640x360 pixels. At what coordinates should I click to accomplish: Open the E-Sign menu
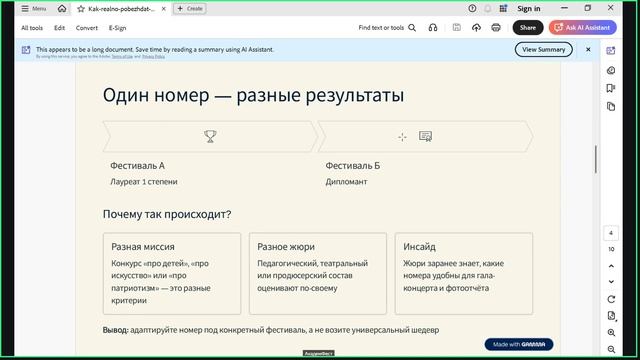(117, 28)
